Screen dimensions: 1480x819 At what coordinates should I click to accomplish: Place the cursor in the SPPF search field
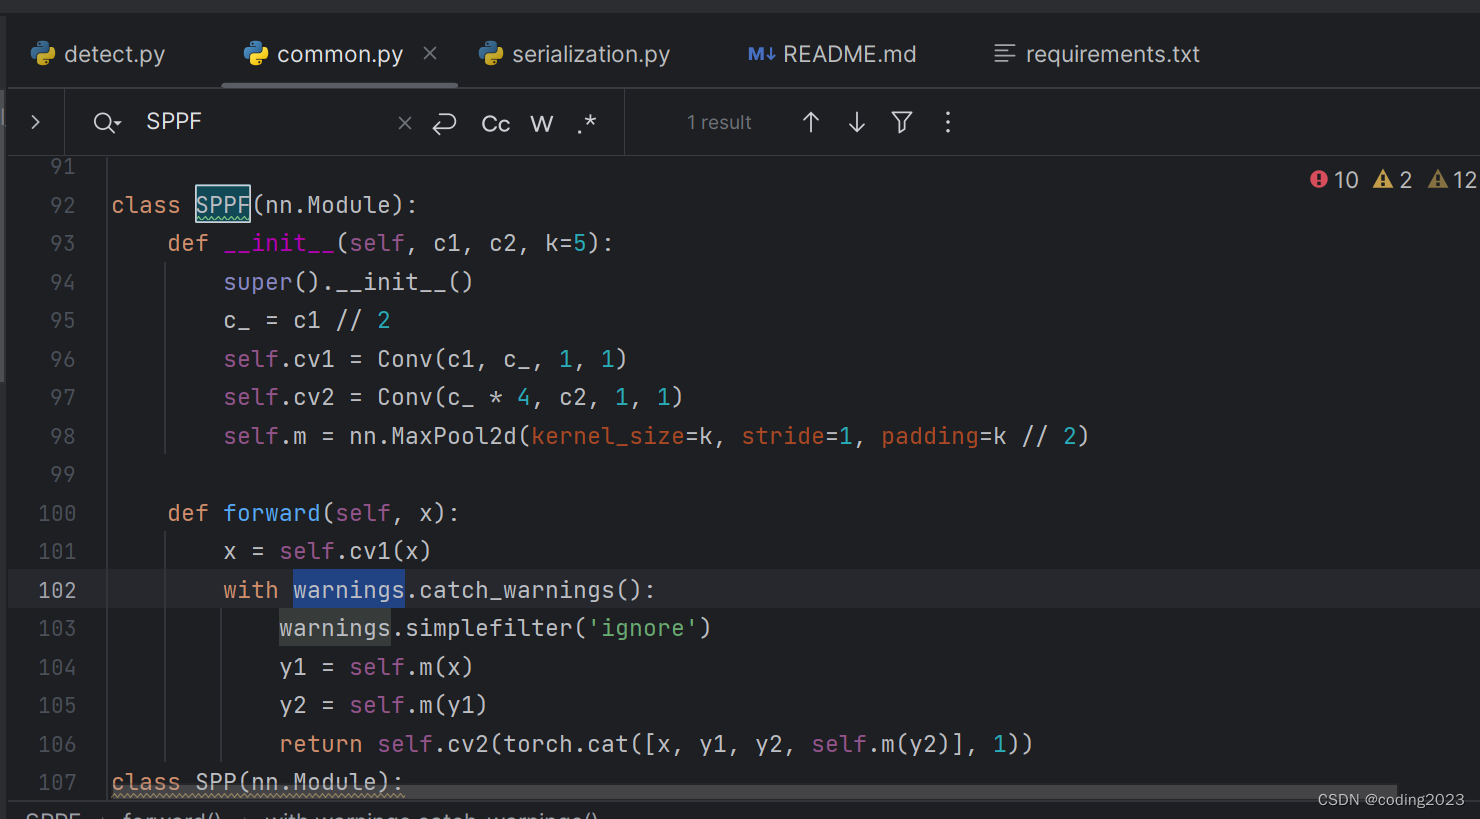(250, 121)
